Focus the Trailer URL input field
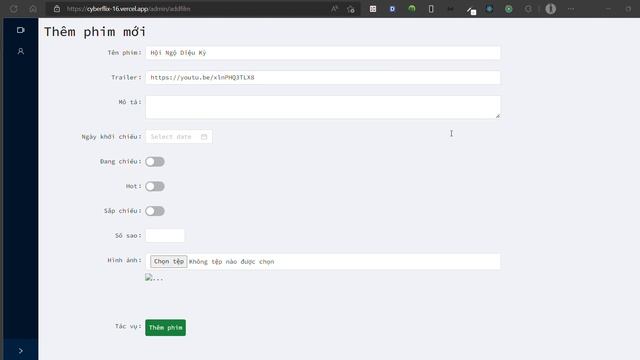640x360 pixels. tap(322, 78)
